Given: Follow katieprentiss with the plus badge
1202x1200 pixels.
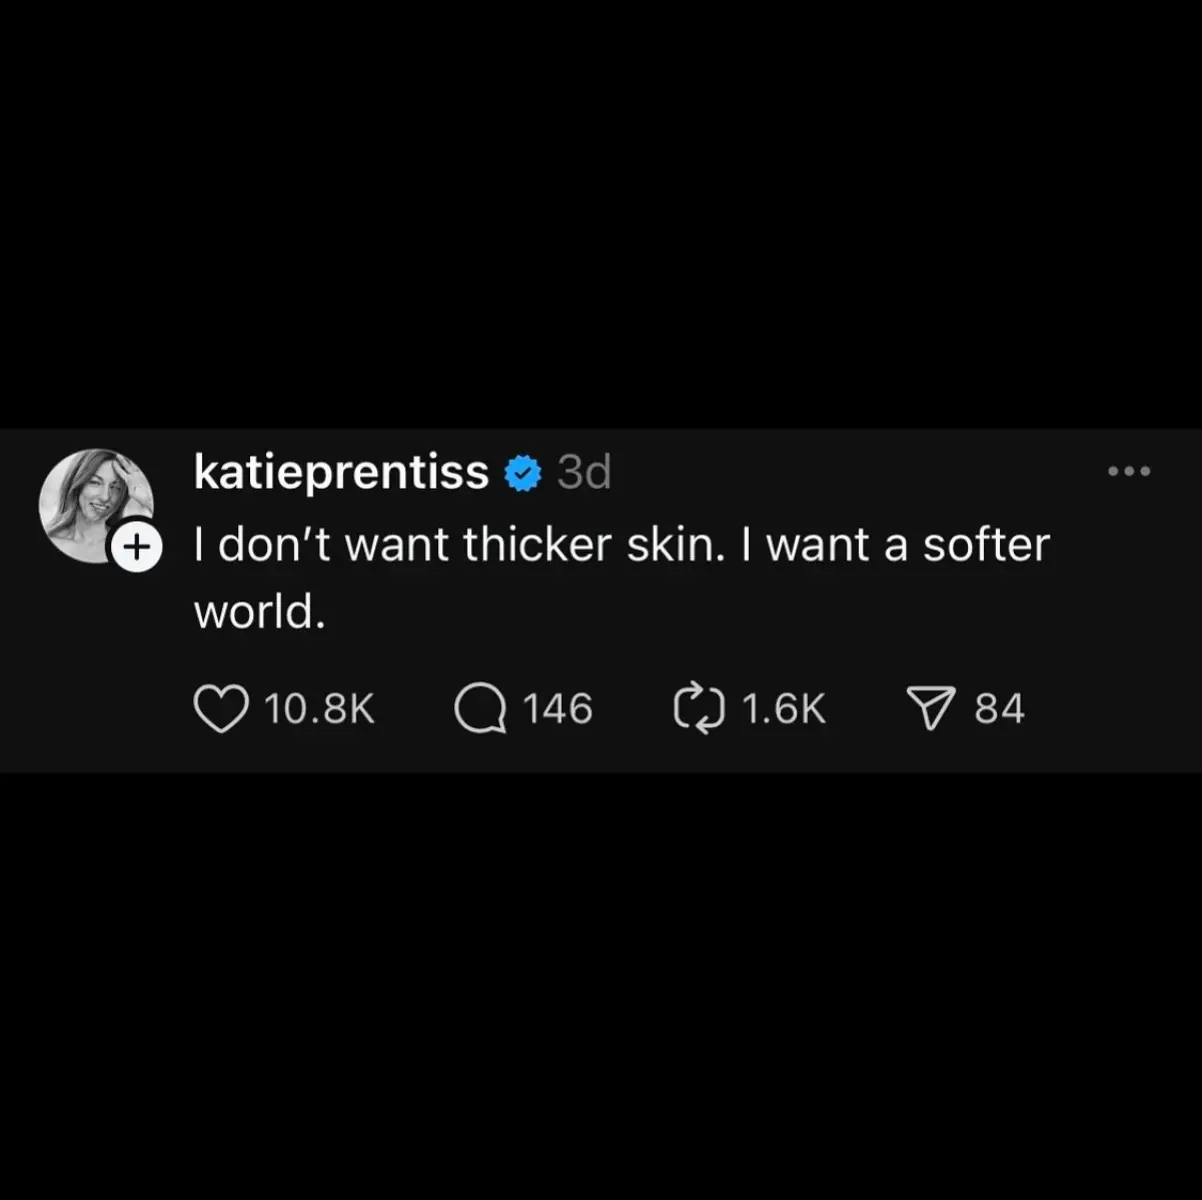Looking at the screenshot, I should coord(135,547).
